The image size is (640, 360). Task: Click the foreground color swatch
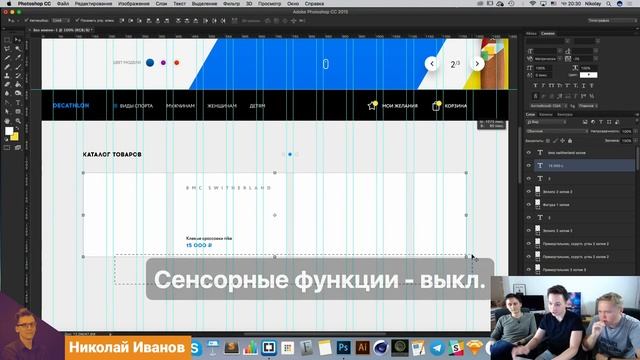click(9, 131)
